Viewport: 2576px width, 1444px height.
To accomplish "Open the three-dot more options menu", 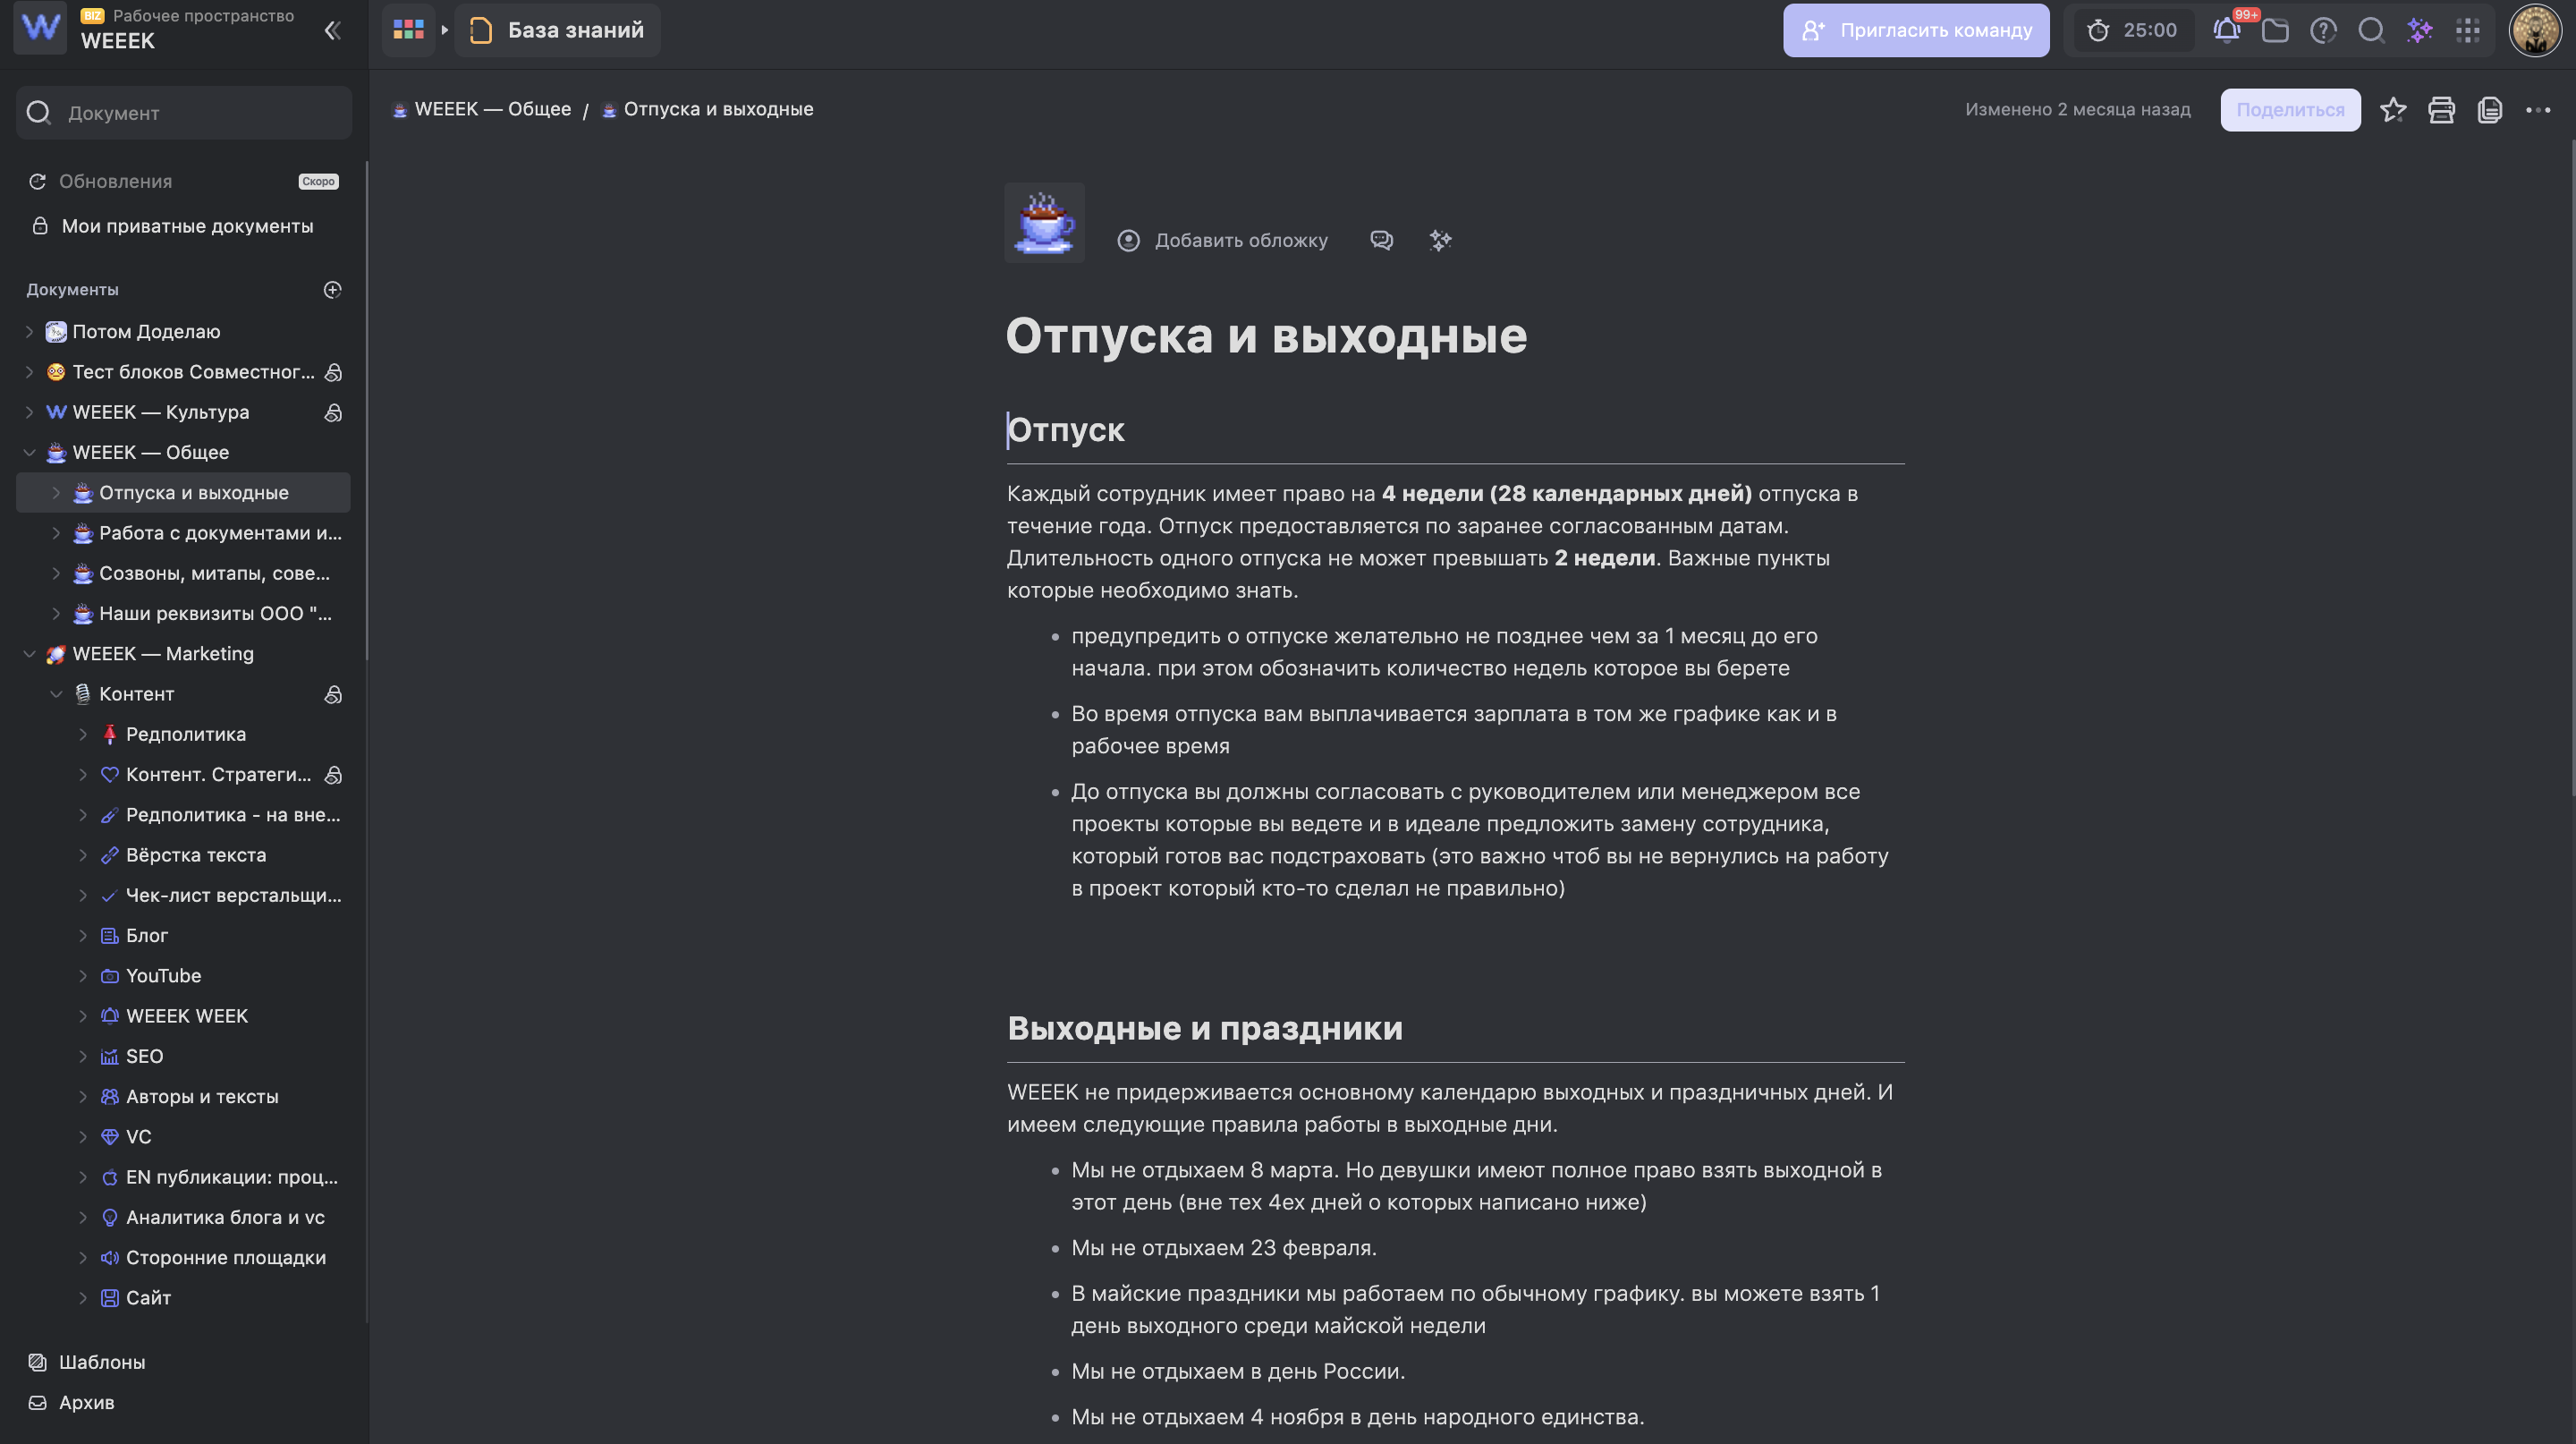I will 2538,110.
